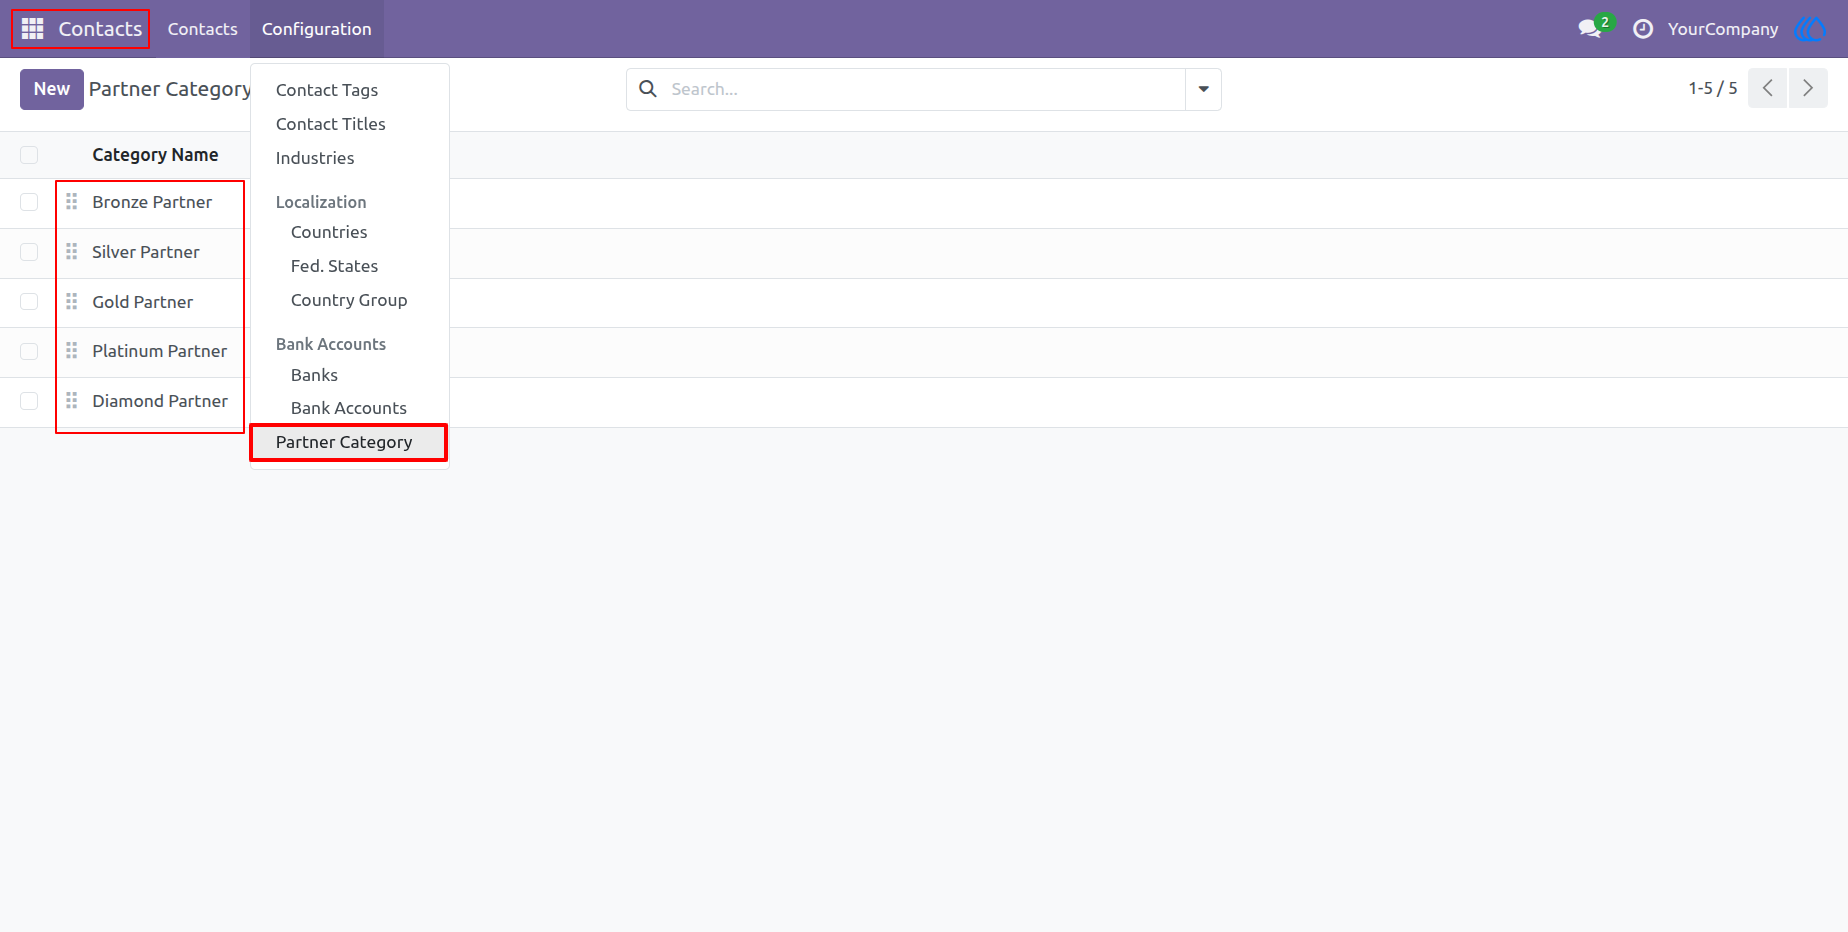Click the user avatar icon in top bar

click(x=1810, y=29)
